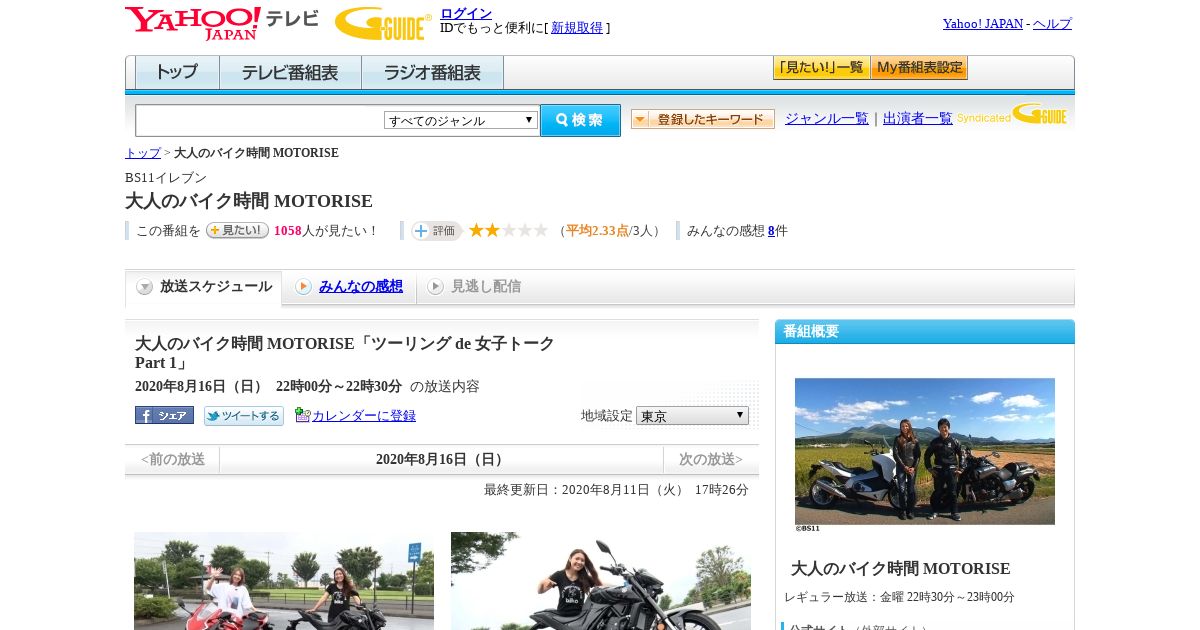Viewport: 1200px width, 630px height.
Task: Click the 「見たい!」一覧 button
Action: pos(821,68)
